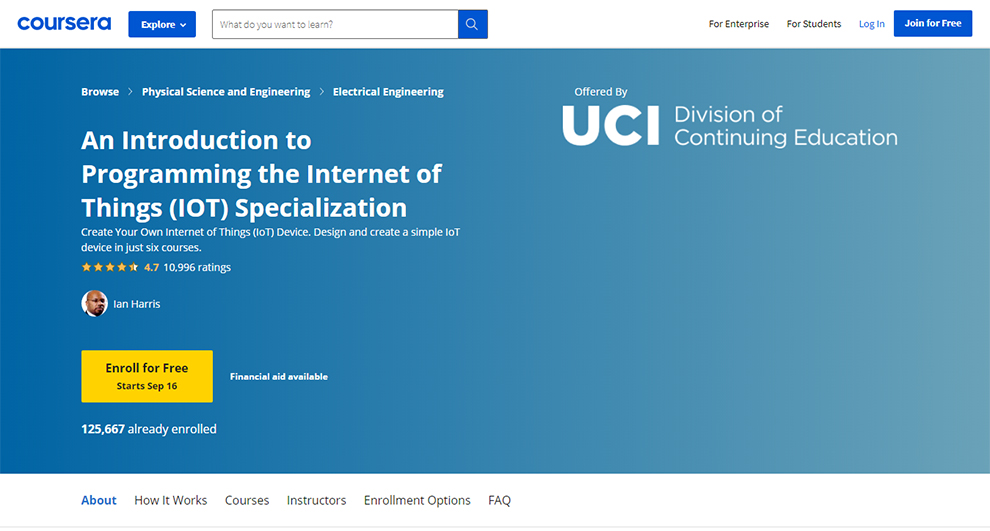The height and width of the screenshot is (531, 990).
Task: Open Electrical Engineering breadcrumb
Action: pyautogui.click(x=388, y=92)
